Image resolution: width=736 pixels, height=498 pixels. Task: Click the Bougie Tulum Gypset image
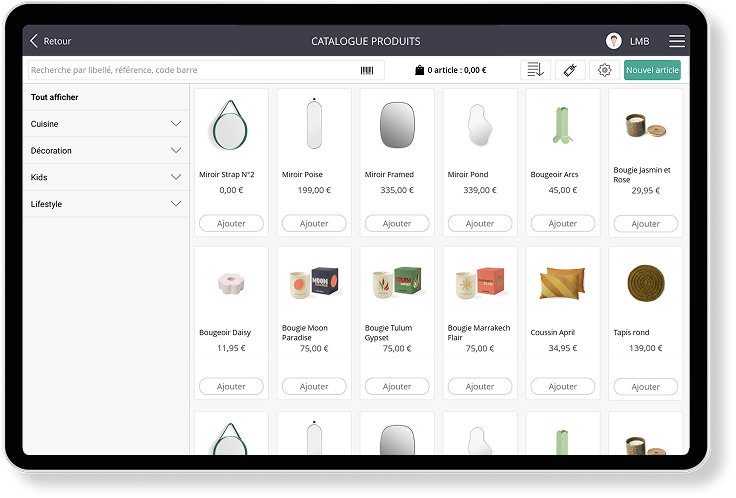(397, 283)
